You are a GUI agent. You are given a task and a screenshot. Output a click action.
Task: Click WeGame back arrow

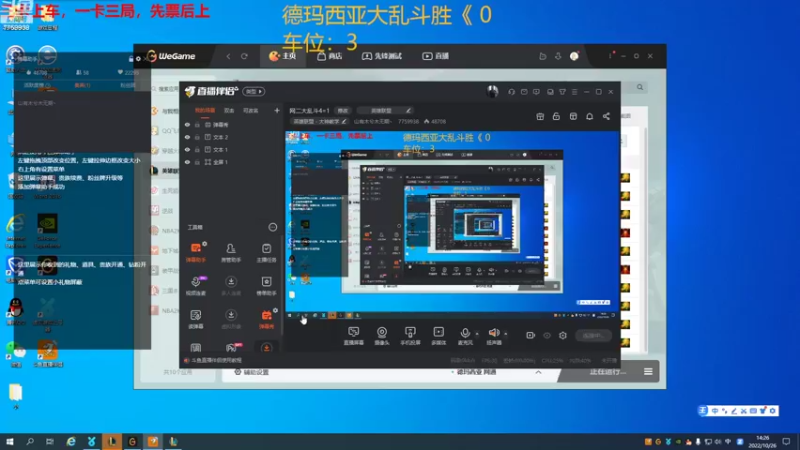click(228, 56)
